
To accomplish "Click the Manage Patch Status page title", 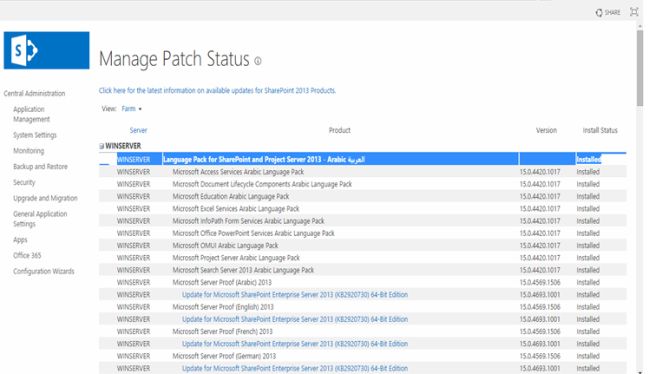I will pos(174,58).
